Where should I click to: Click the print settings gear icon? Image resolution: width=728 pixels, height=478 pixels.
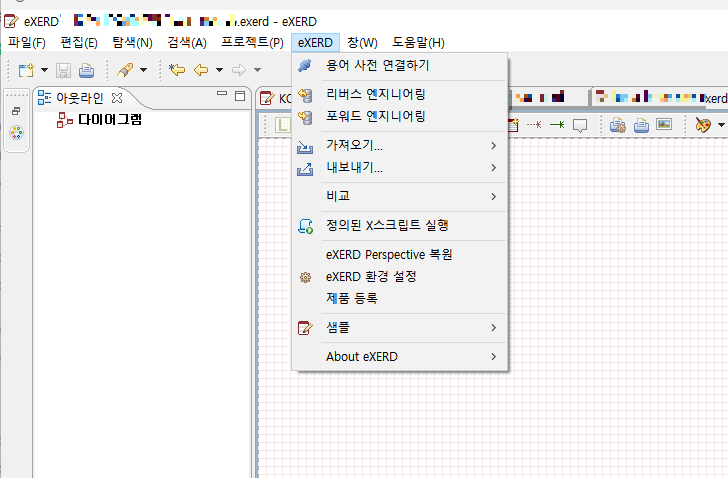click(x=618, y=125)
